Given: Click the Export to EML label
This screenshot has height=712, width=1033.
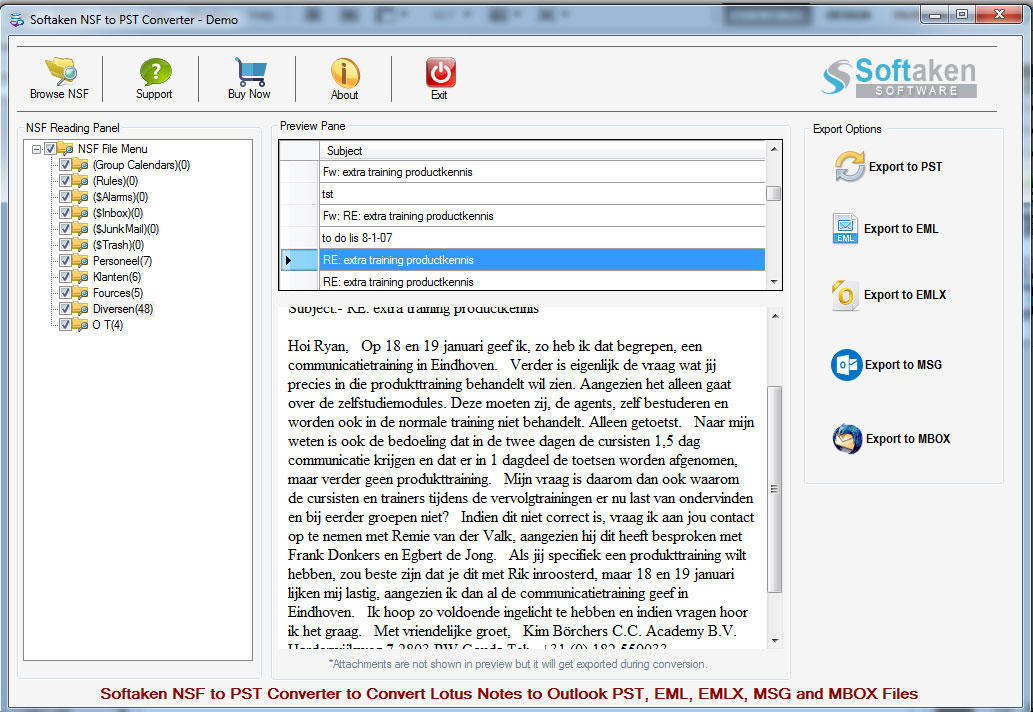Looking at the screenshot, I should click(x=901, y=229).
